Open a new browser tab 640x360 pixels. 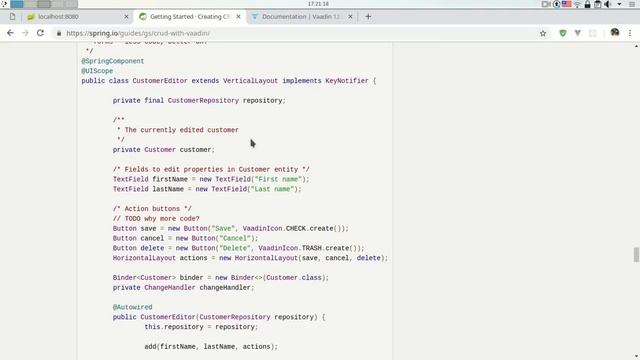tap(368, 17)
